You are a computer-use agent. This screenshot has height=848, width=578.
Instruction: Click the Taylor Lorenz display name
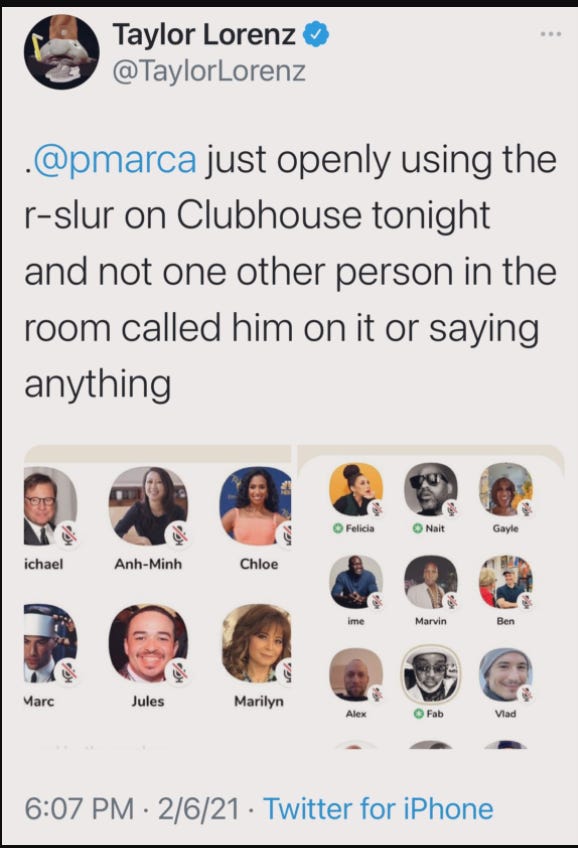(204, 35)
